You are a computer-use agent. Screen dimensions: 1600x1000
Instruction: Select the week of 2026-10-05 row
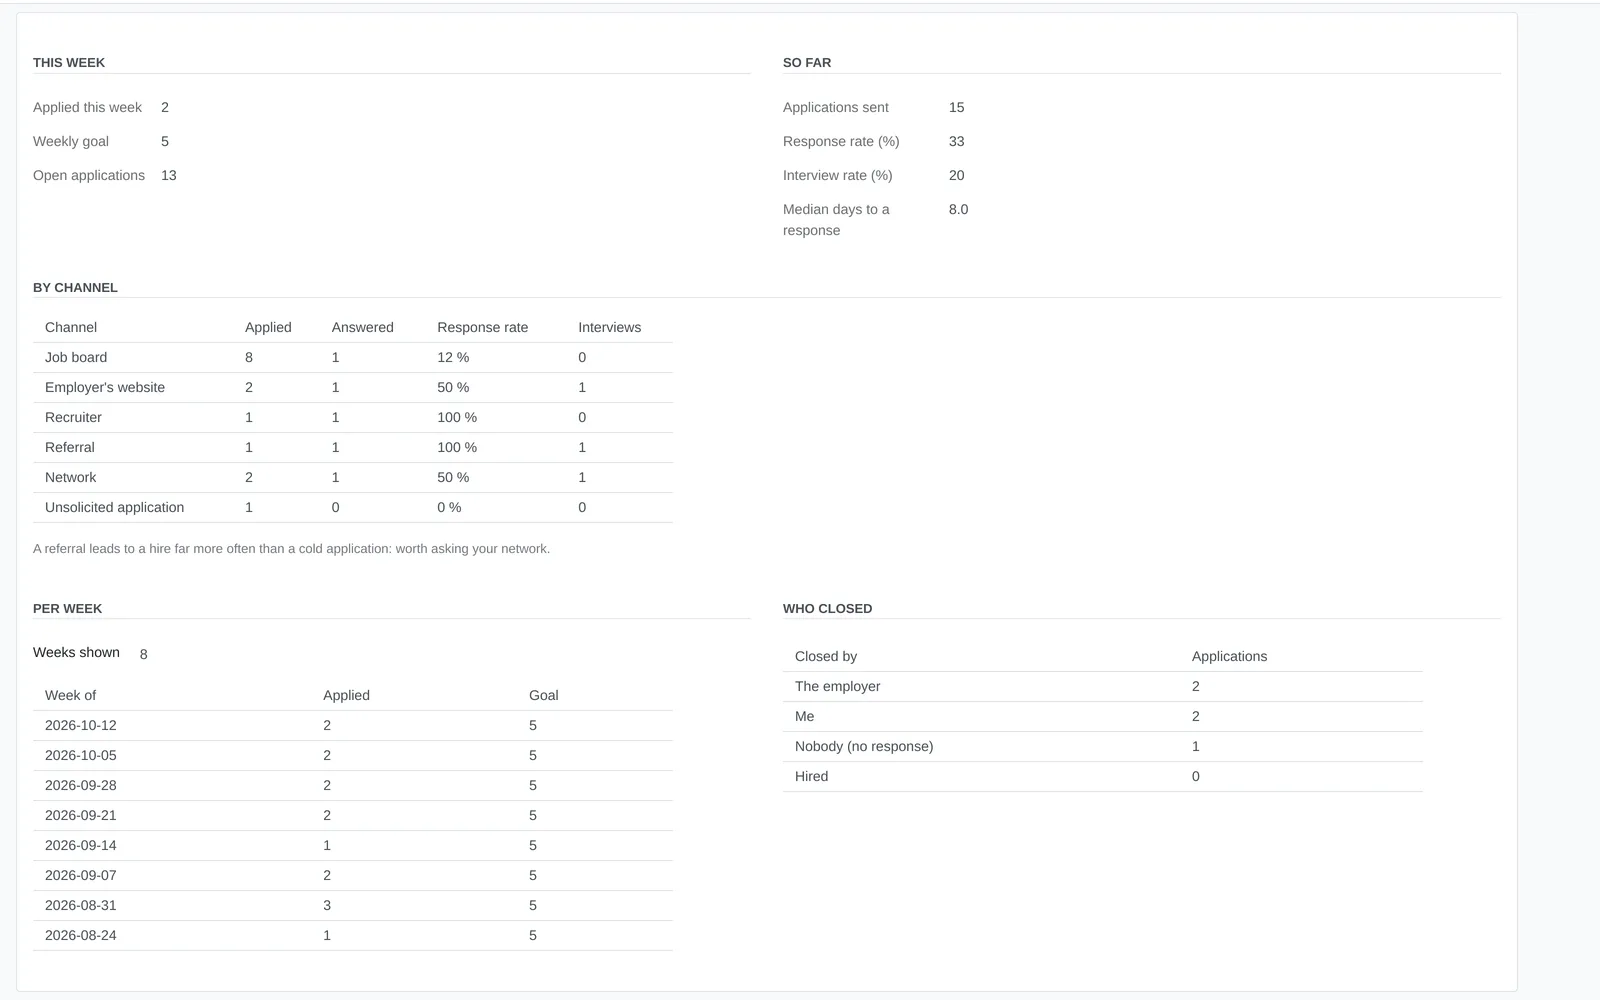coord(353,755)
